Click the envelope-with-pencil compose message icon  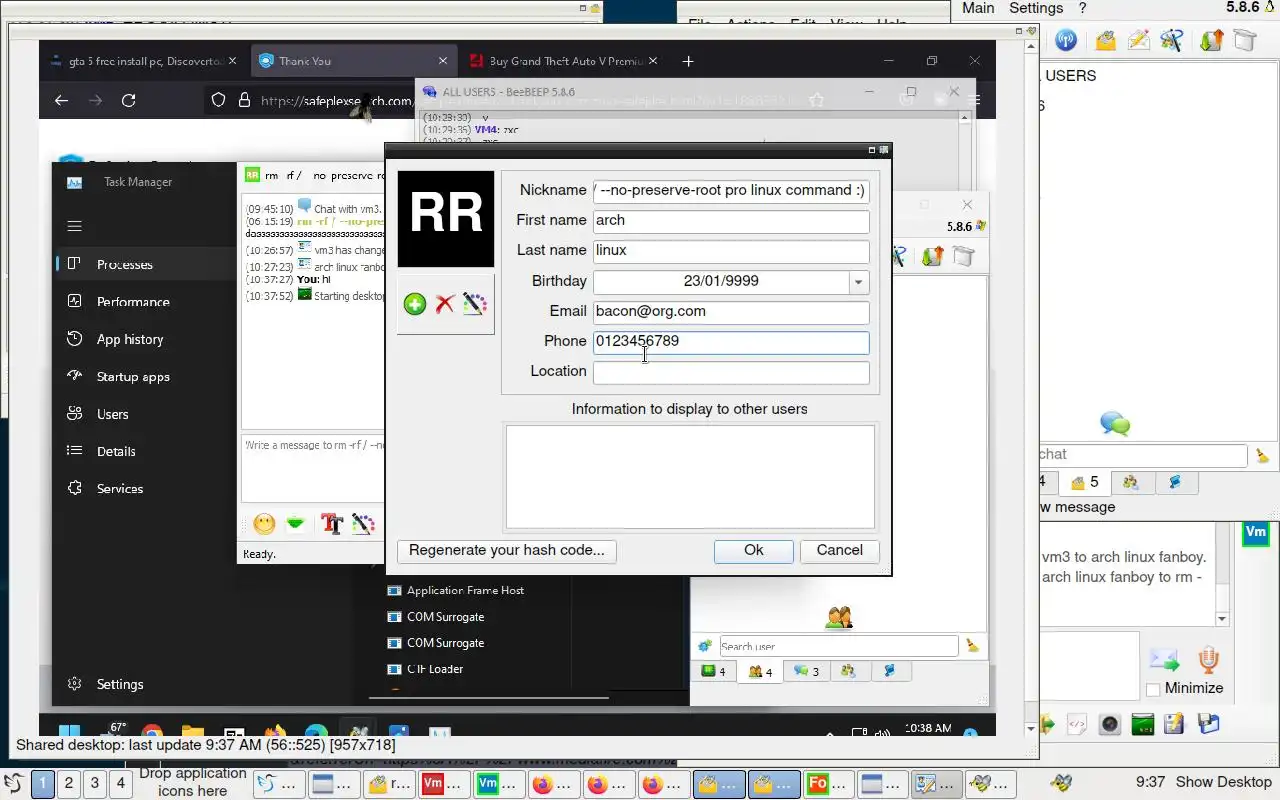(1138, 41)
